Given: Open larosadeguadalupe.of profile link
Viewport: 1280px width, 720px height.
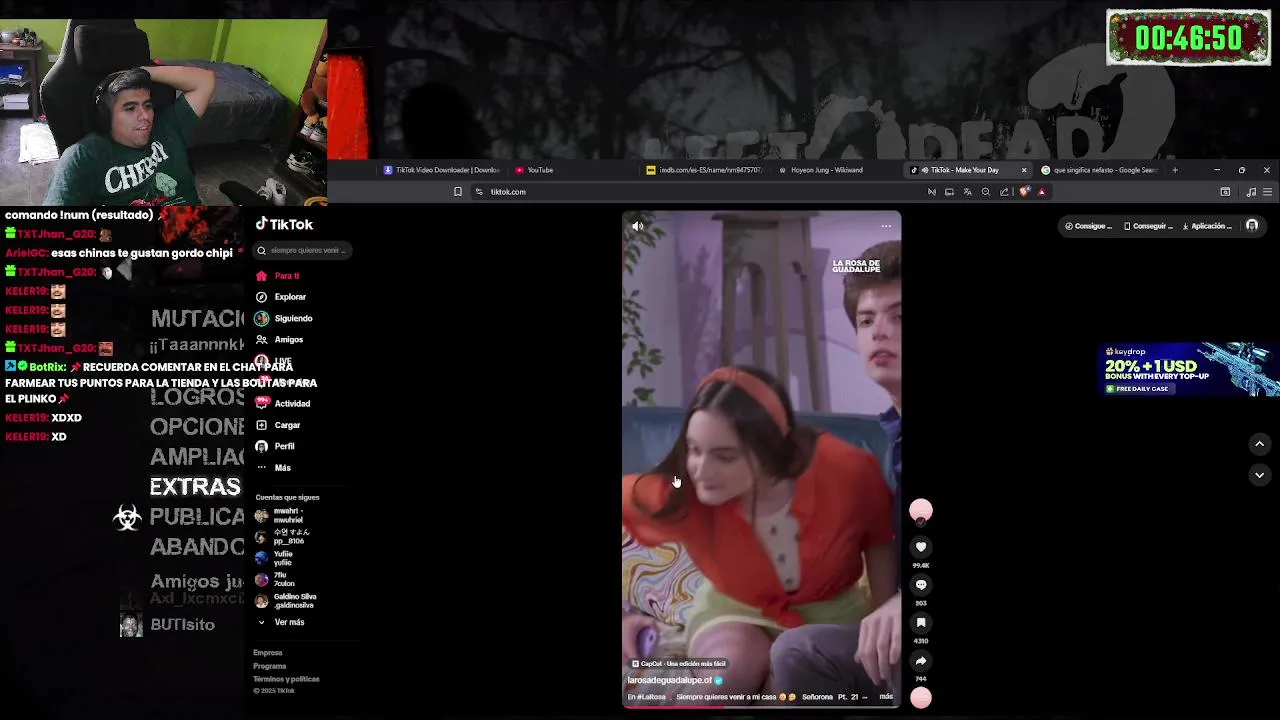Looking at the screenshot, I should click(669, 680).
